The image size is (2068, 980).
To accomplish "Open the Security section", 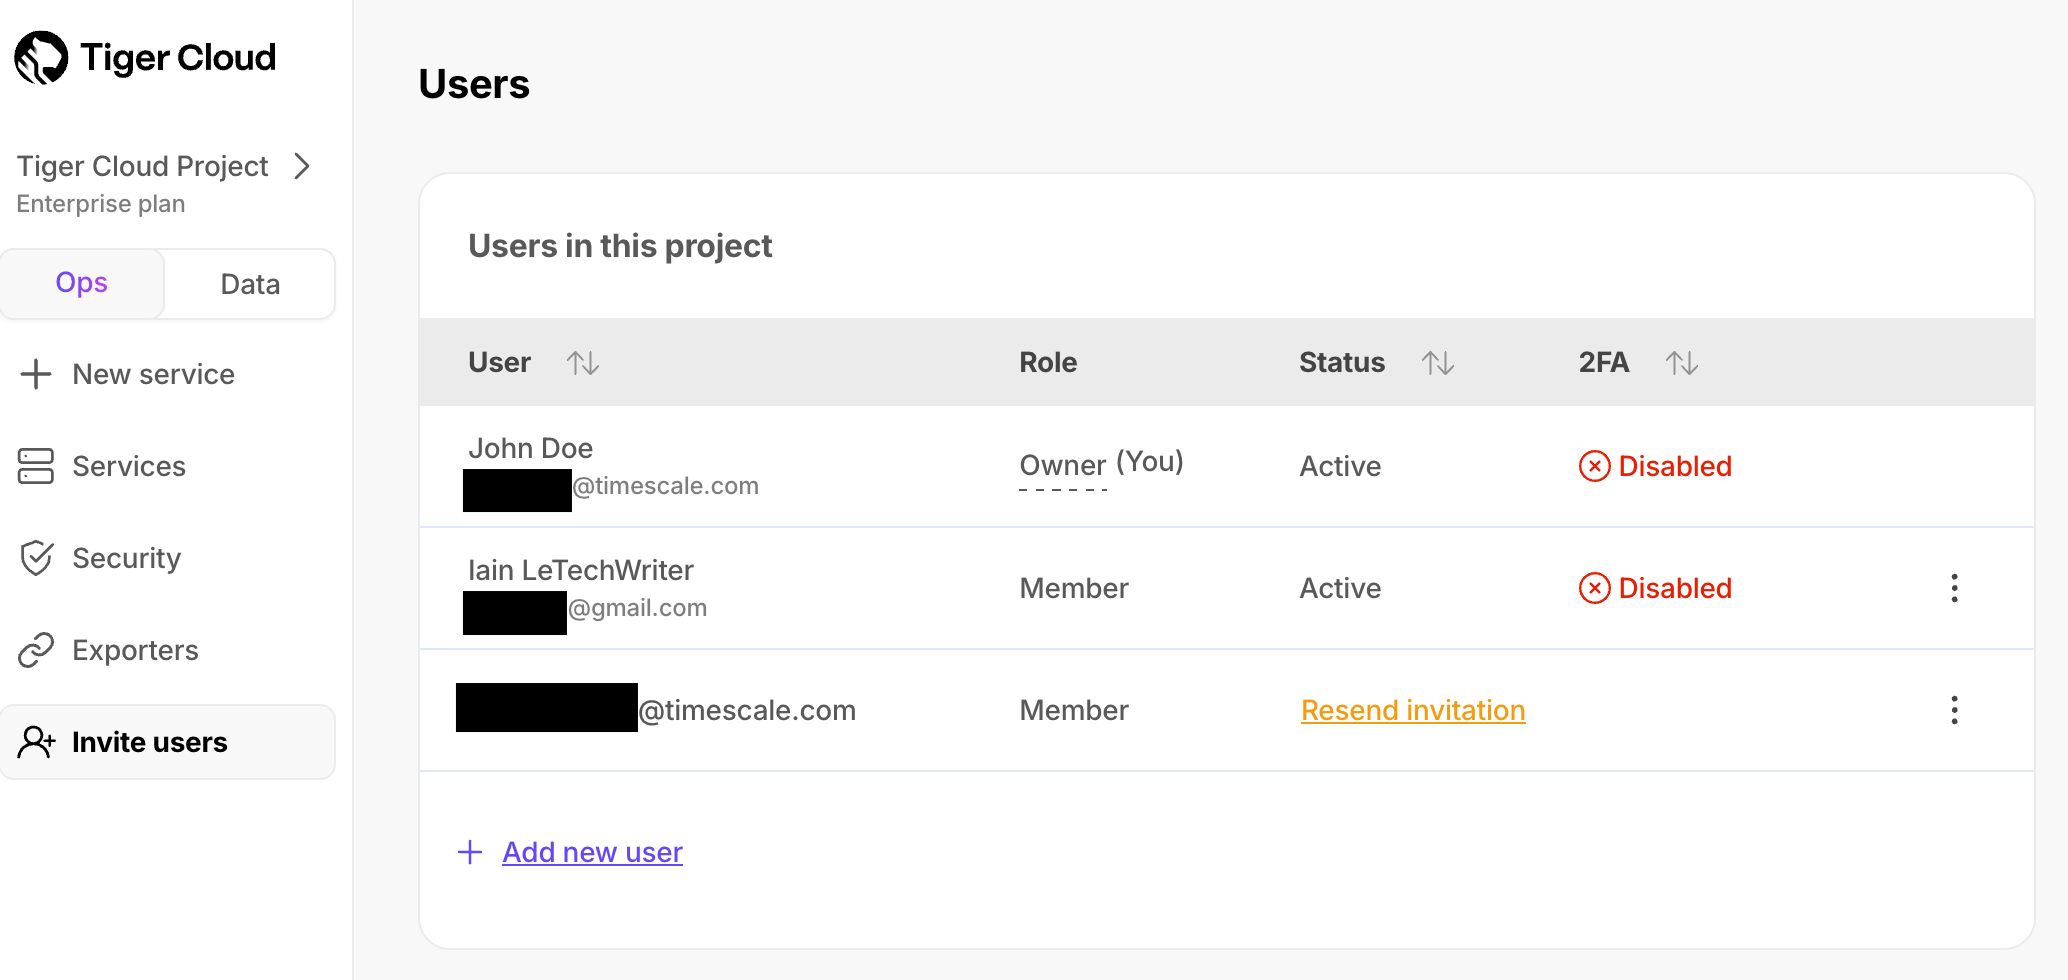I will pyautogui.click(x=127, y=558).
